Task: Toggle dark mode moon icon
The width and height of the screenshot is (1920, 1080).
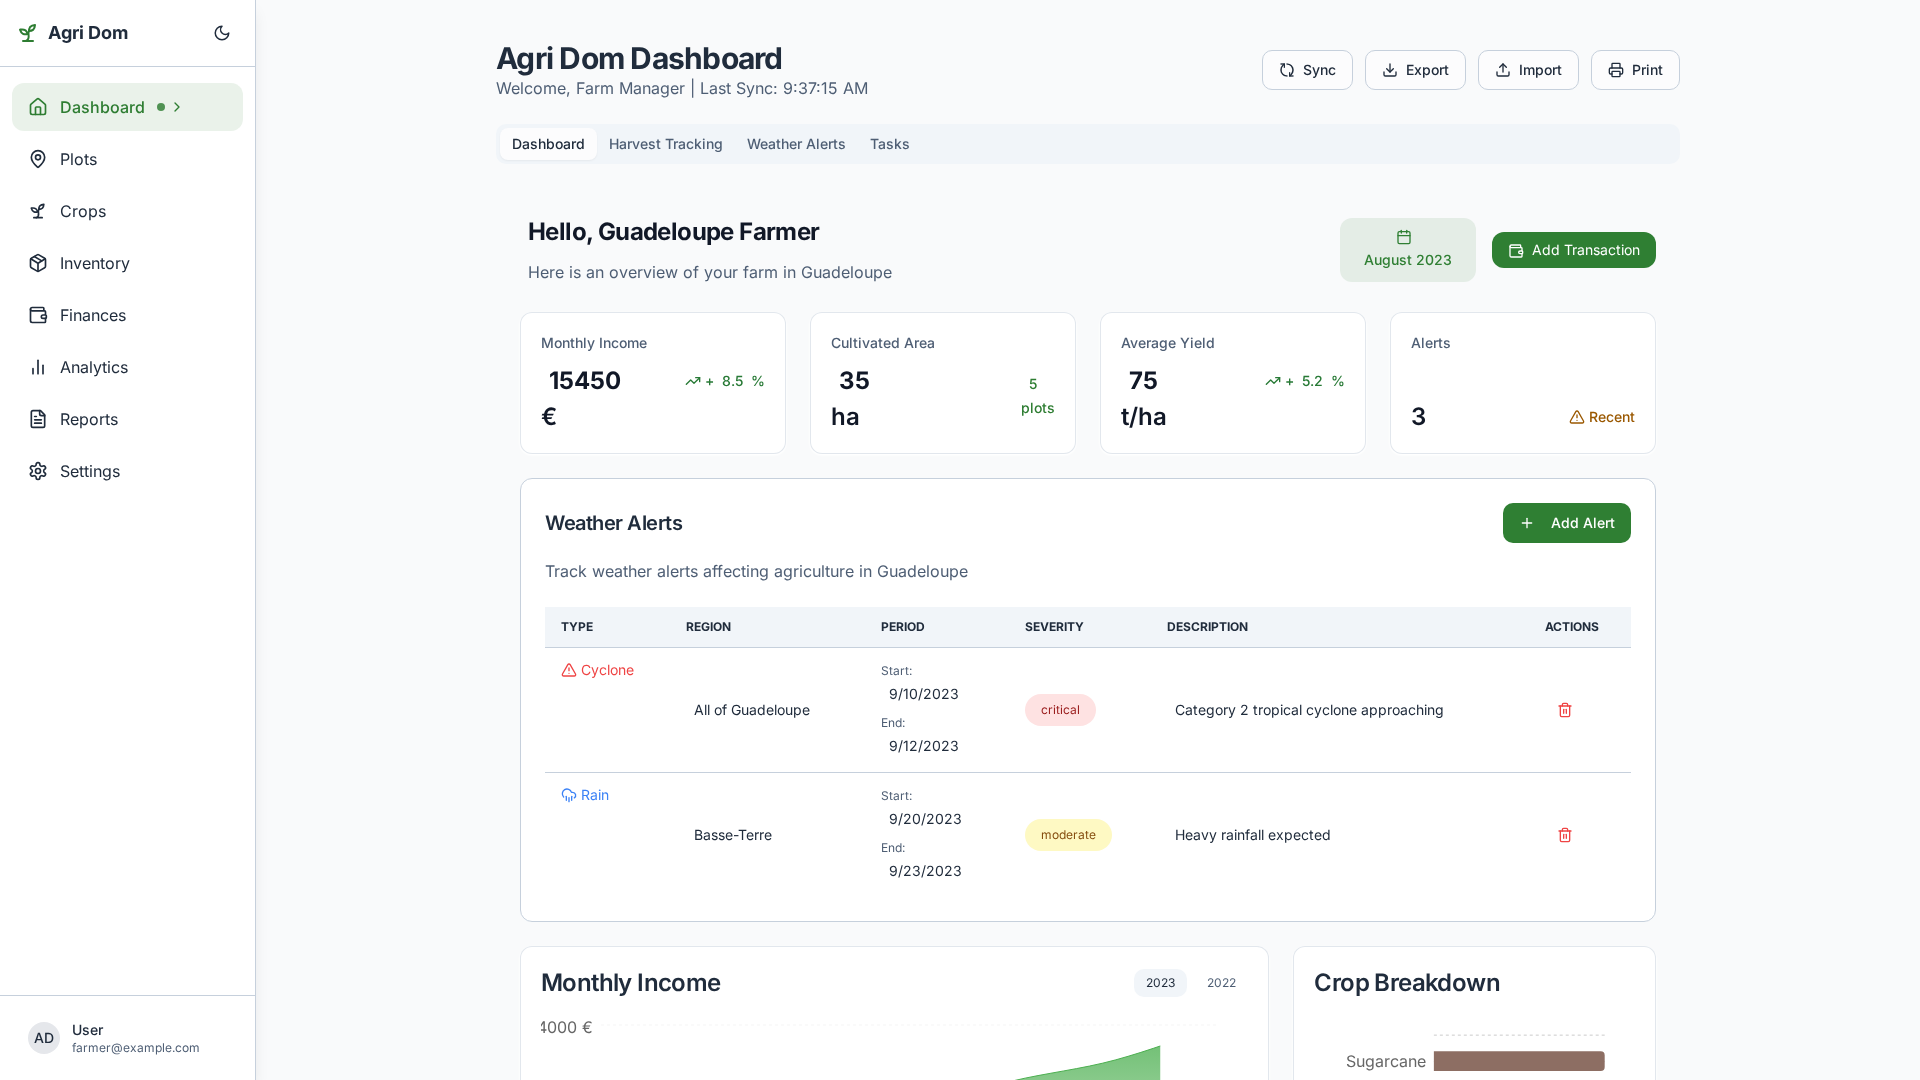Action: click(x=222, y=33)
